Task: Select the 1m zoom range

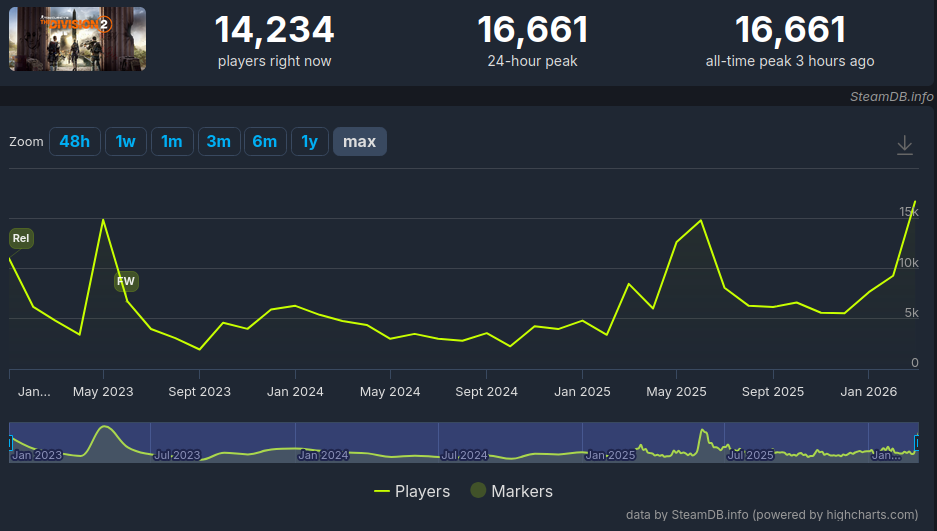Action: pos(172,142)
